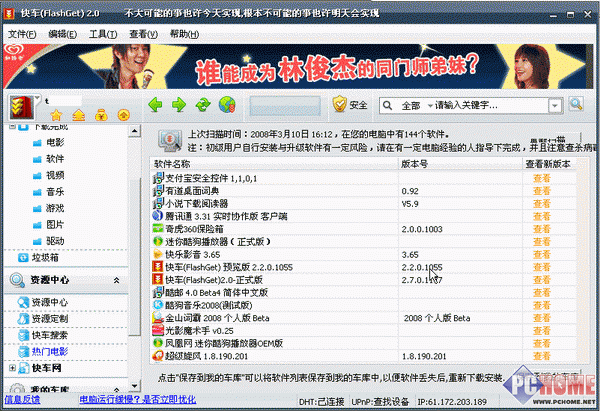
Task: Click the 软件名称 column header
Action: tap(274, 164)
